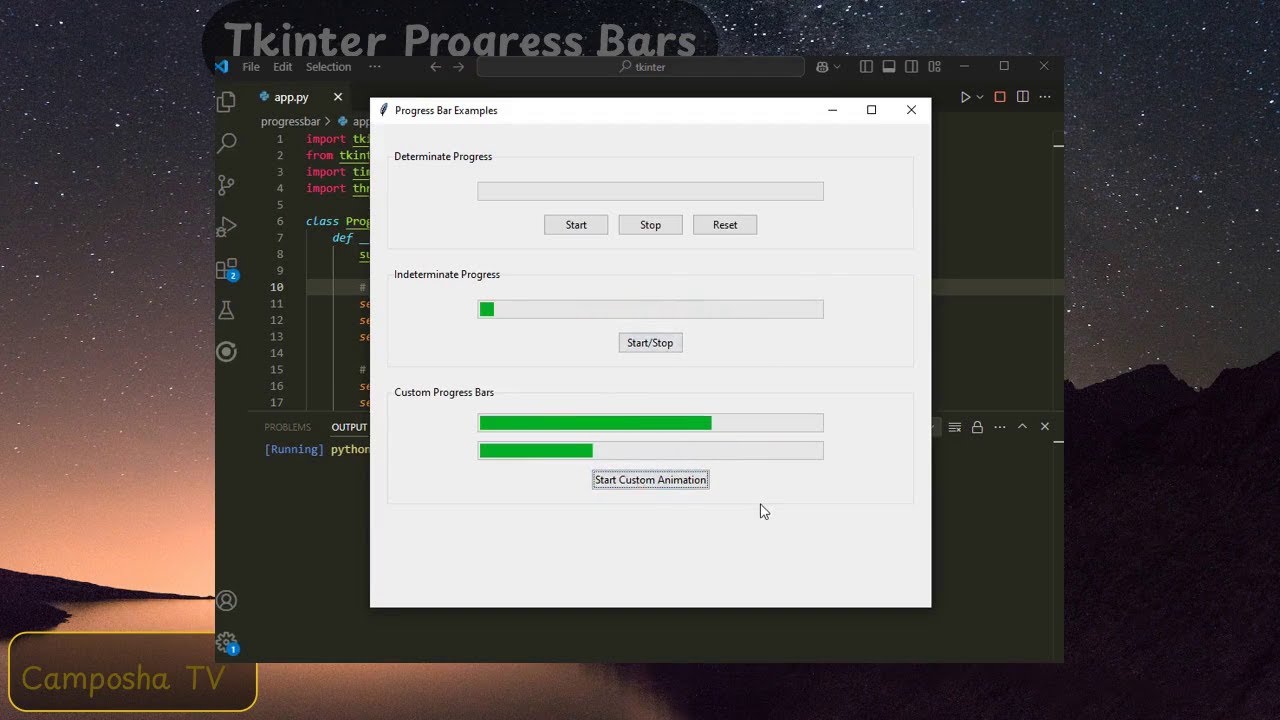
Task: Open the Customize Layout icon
Action: click(x=934, y=67)
